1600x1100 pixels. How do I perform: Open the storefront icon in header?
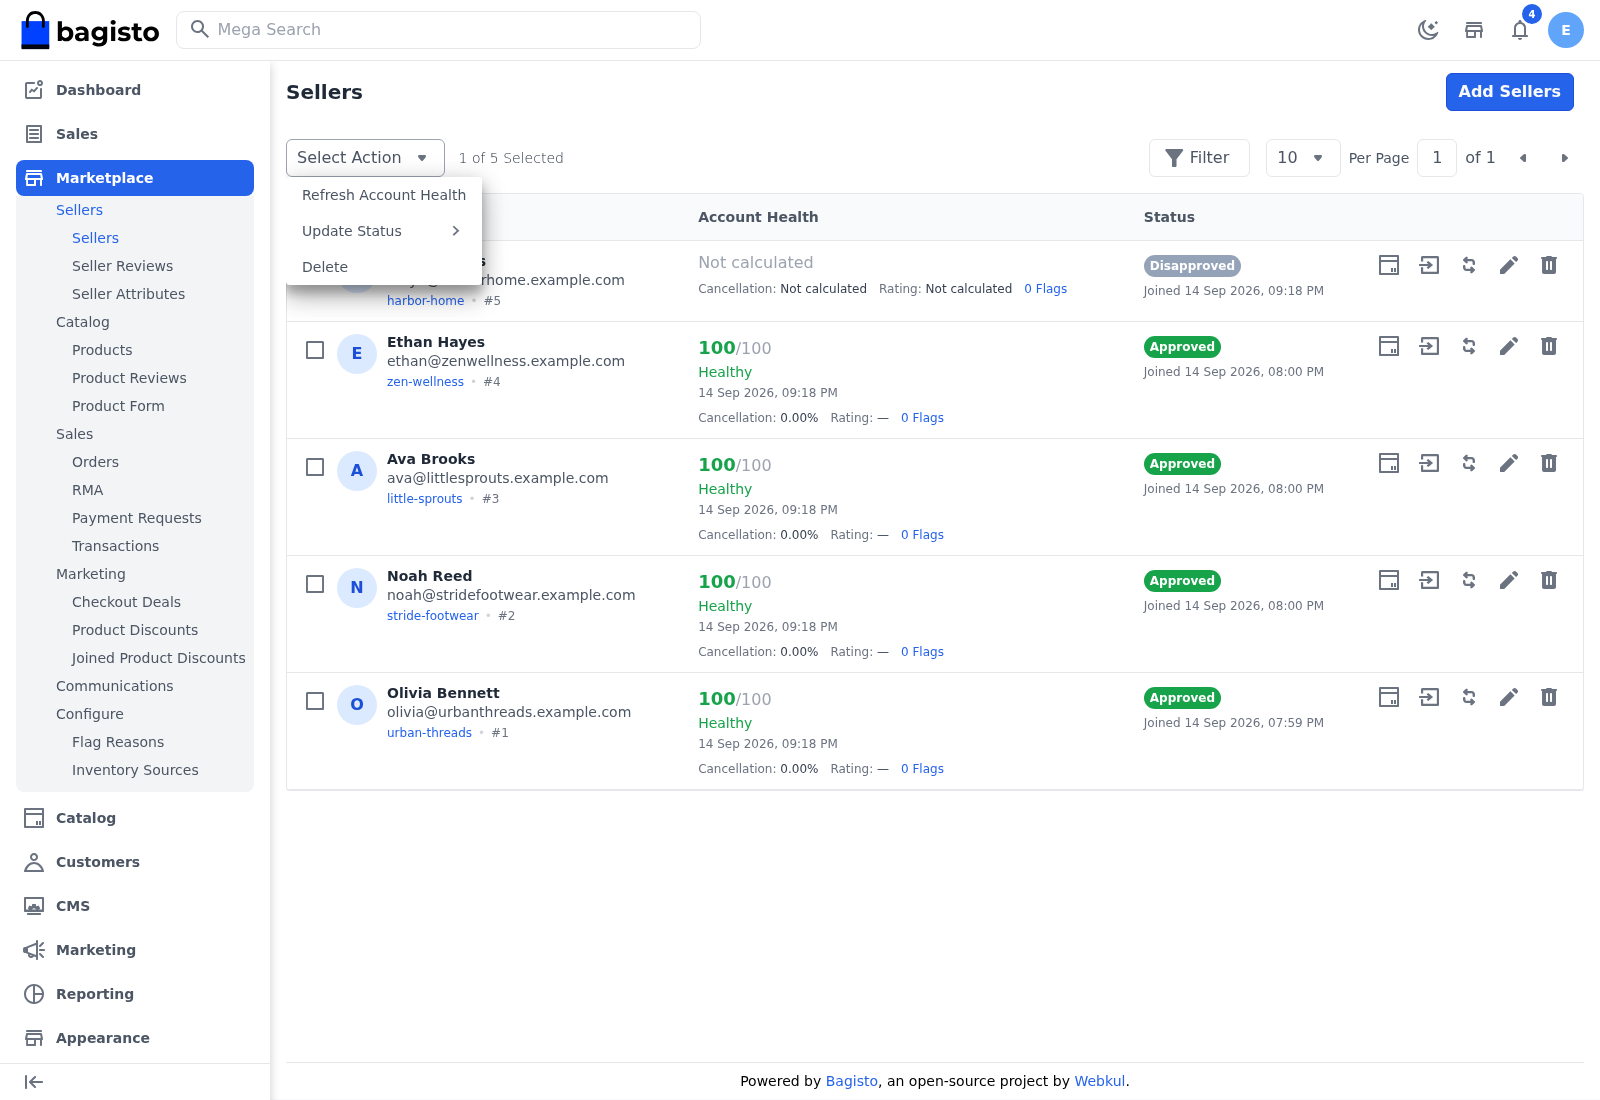pyautogui.click(x=1474, y=30)
